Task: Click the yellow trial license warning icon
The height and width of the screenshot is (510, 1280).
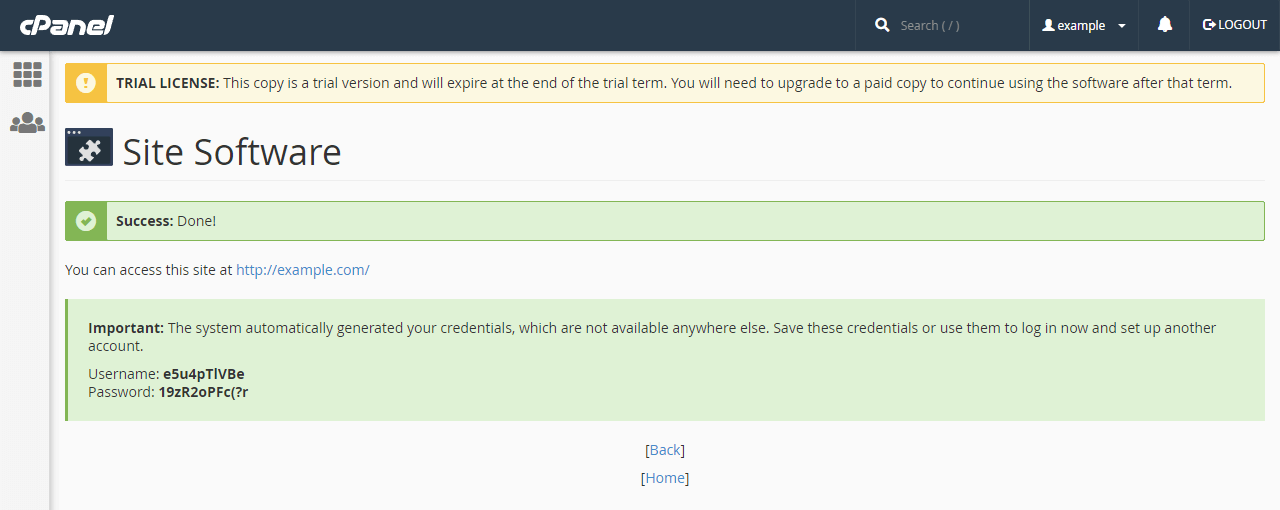Action: (86, 83)
